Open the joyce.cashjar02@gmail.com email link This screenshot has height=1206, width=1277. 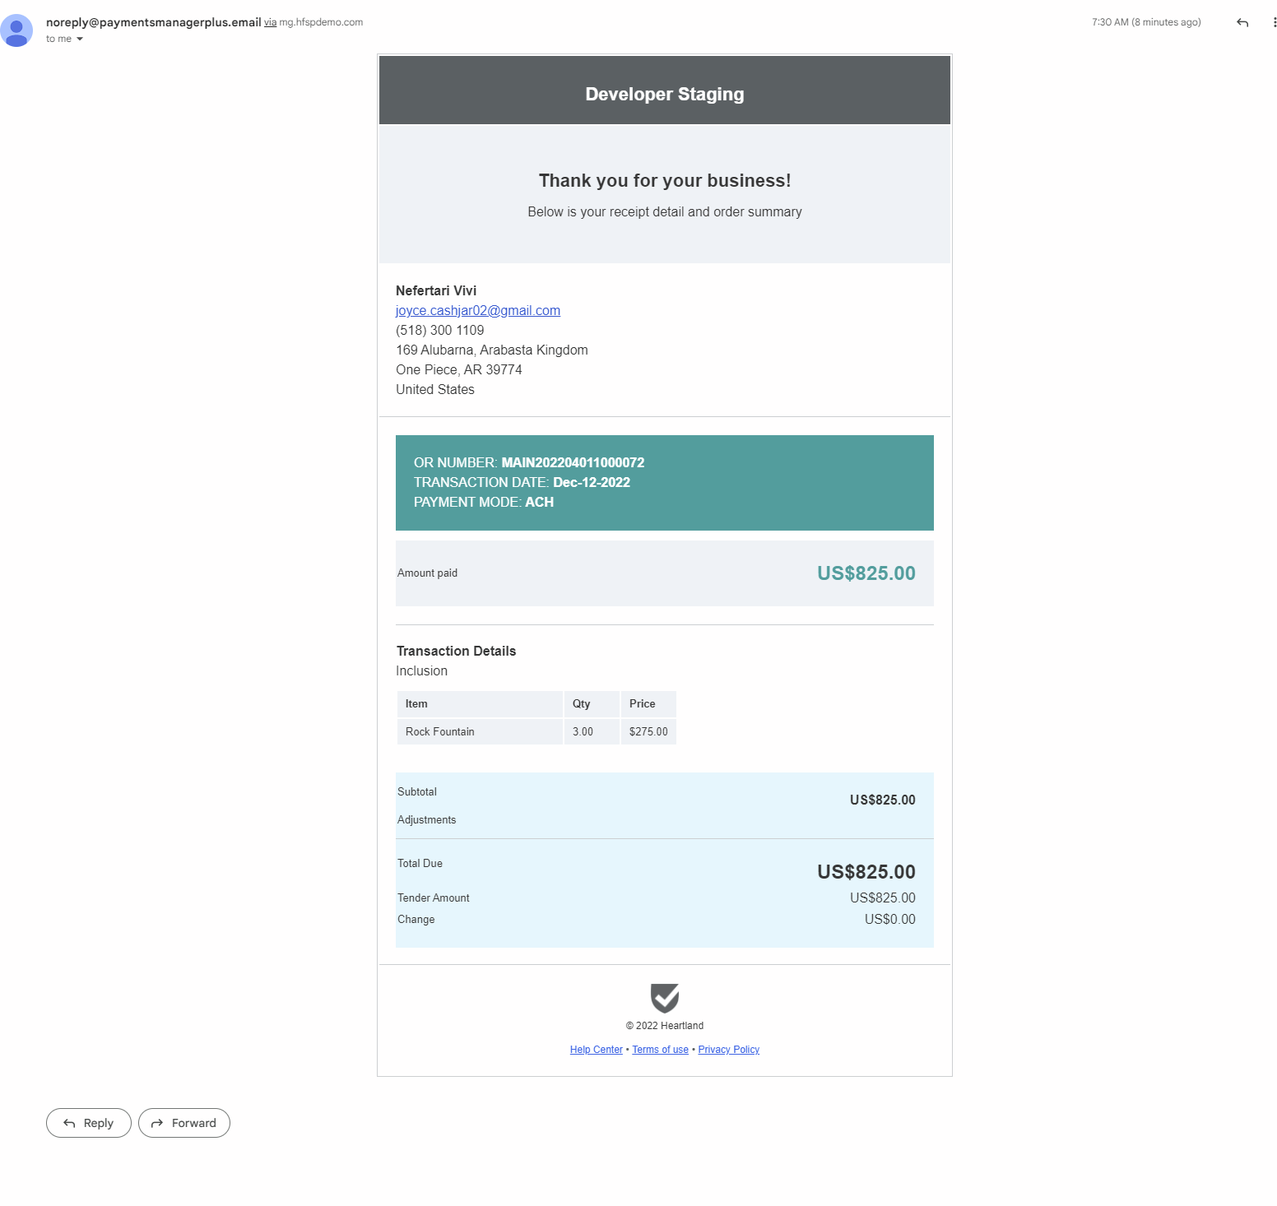click(x=478, y=310)
